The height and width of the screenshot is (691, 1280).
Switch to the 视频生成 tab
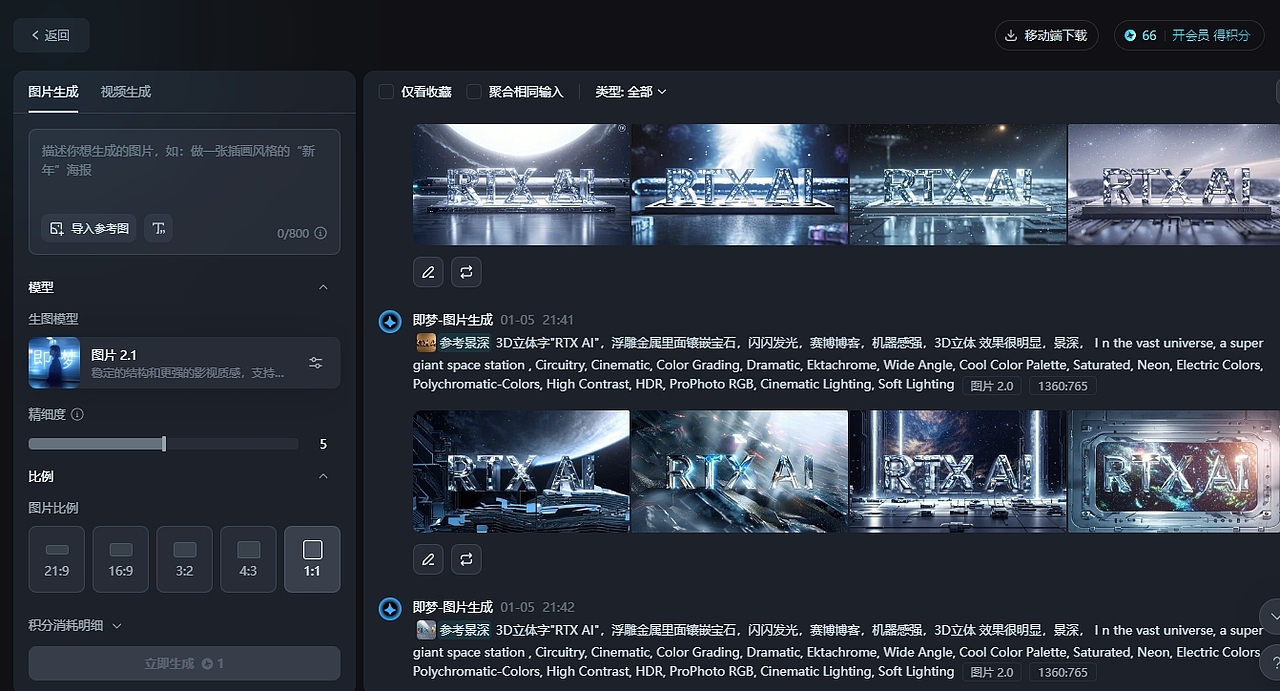(126, 91)
